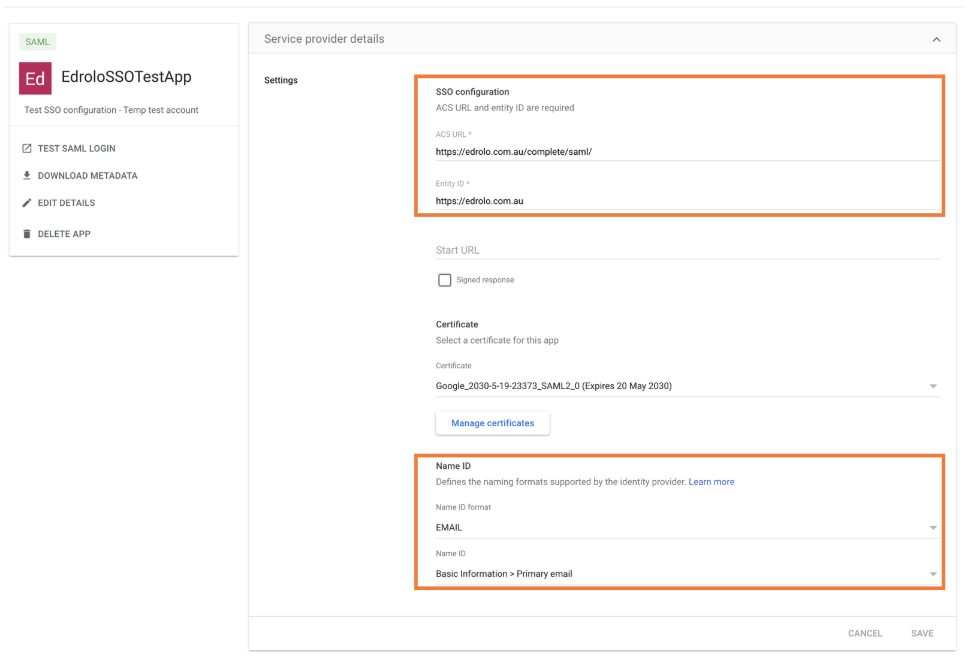Choose EDIT DETAILS in the sidebar

(x=67, y=203)
